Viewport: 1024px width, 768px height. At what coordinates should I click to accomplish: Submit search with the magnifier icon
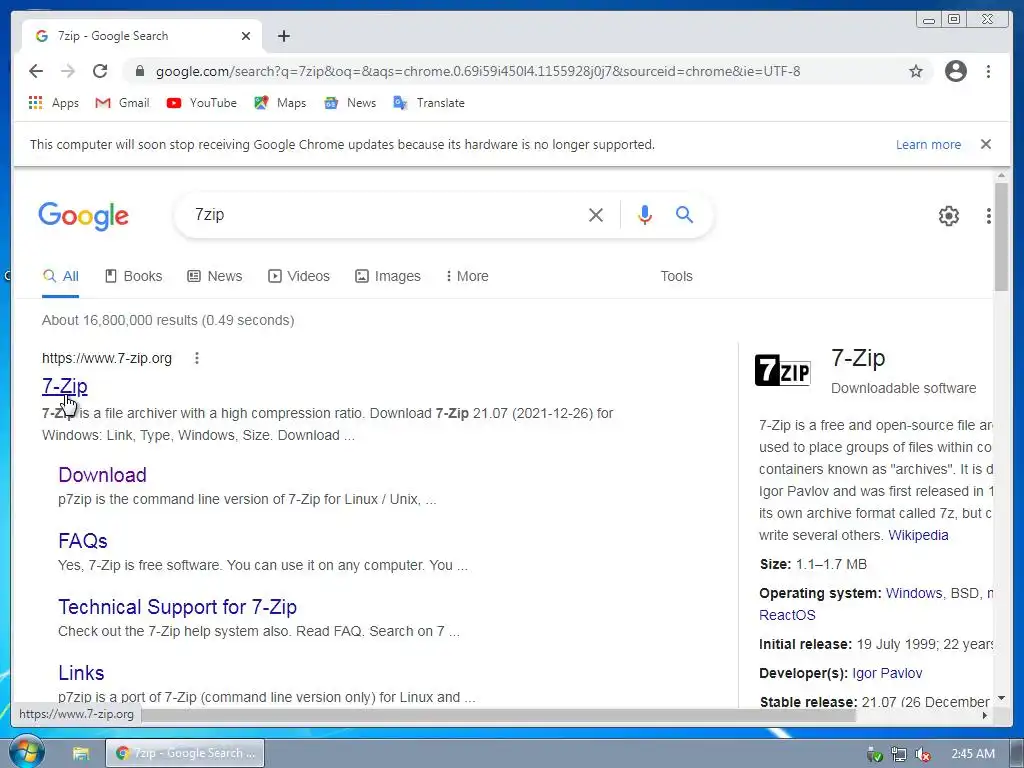point(684,214)
